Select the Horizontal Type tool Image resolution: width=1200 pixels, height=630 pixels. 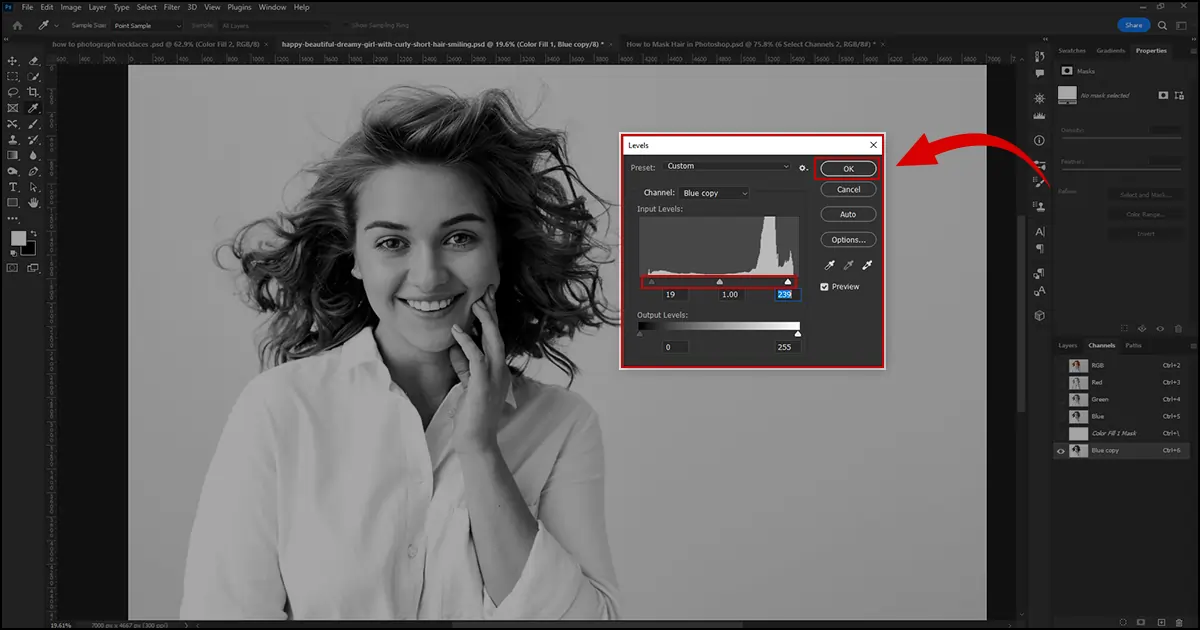coord(13,187)
